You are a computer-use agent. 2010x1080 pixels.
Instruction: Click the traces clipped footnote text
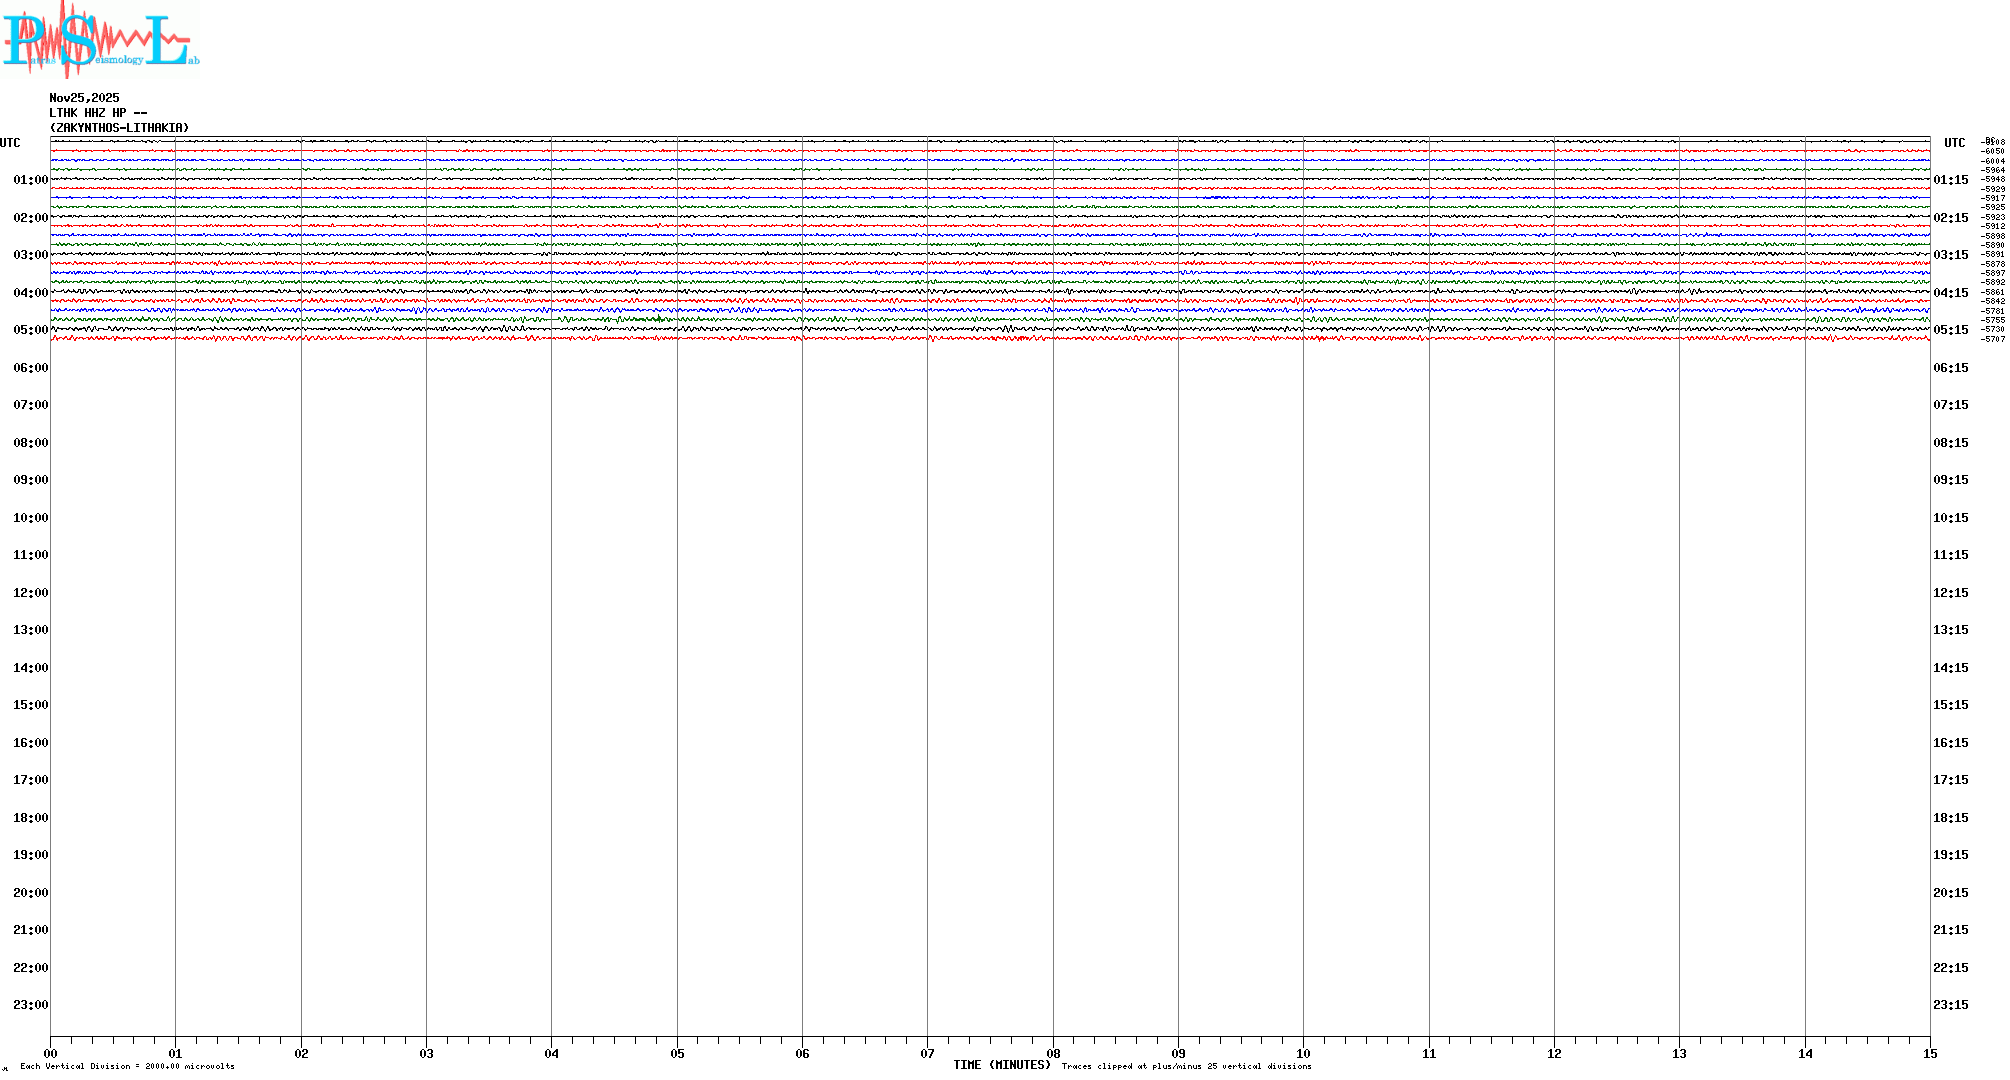point(1186,1067)
